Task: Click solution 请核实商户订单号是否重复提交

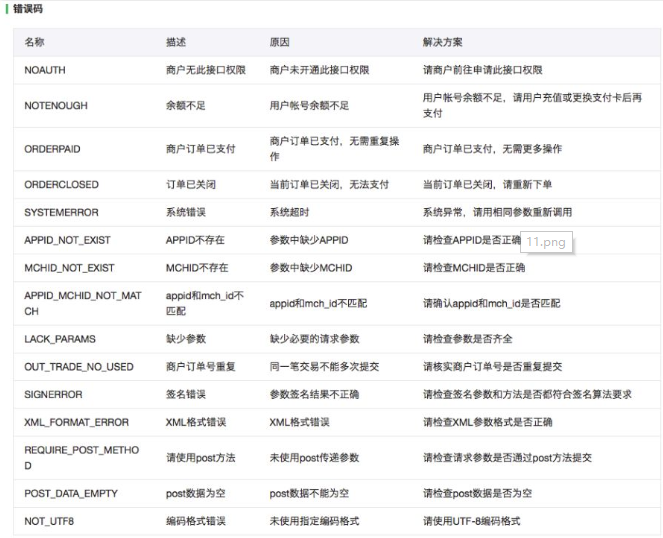Action: [x=493, y=367]
